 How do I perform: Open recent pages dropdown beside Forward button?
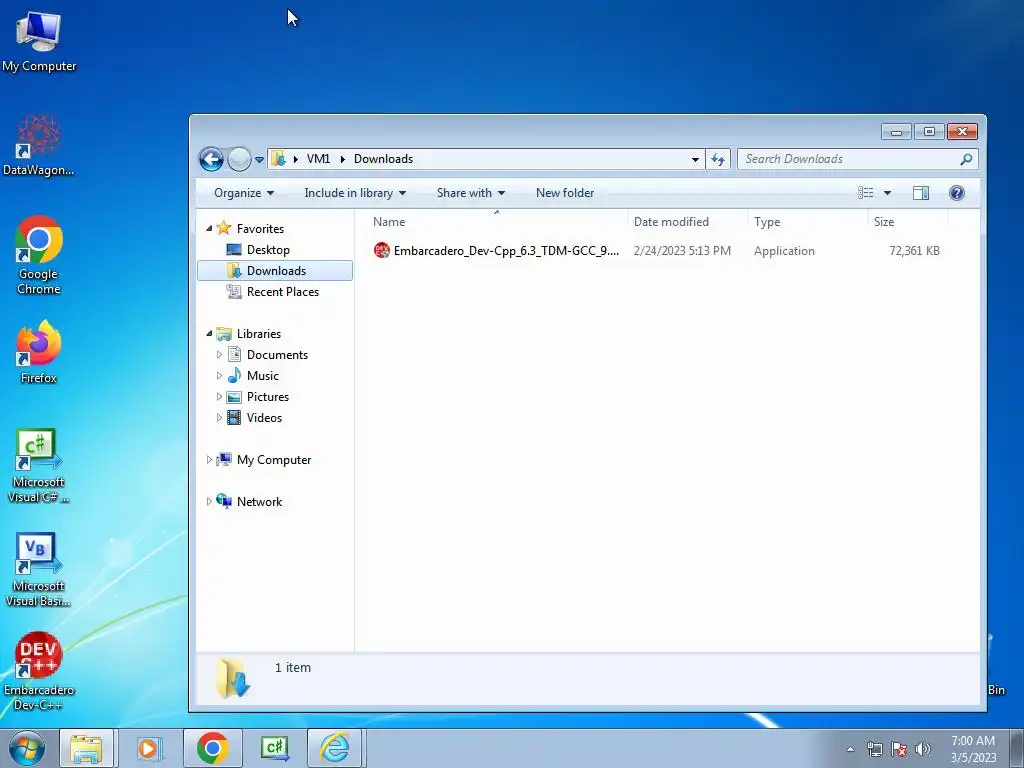(x=259, y=159)
